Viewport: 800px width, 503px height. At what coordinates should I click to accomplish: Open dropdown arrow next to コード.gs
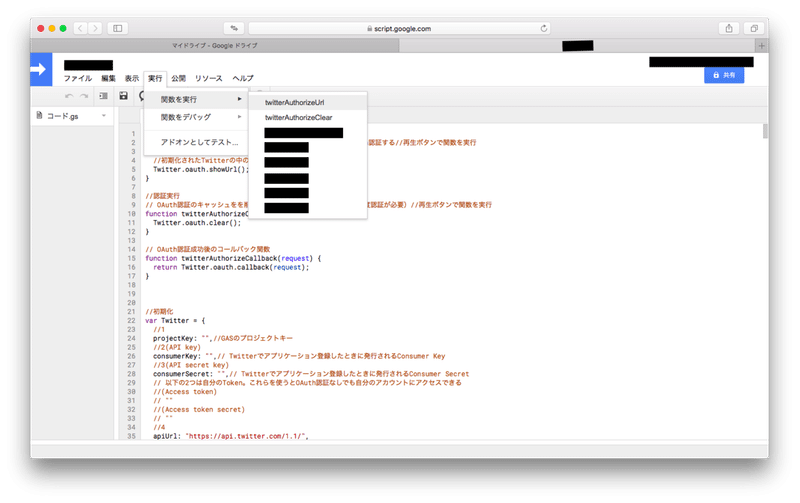click(104, 116)
